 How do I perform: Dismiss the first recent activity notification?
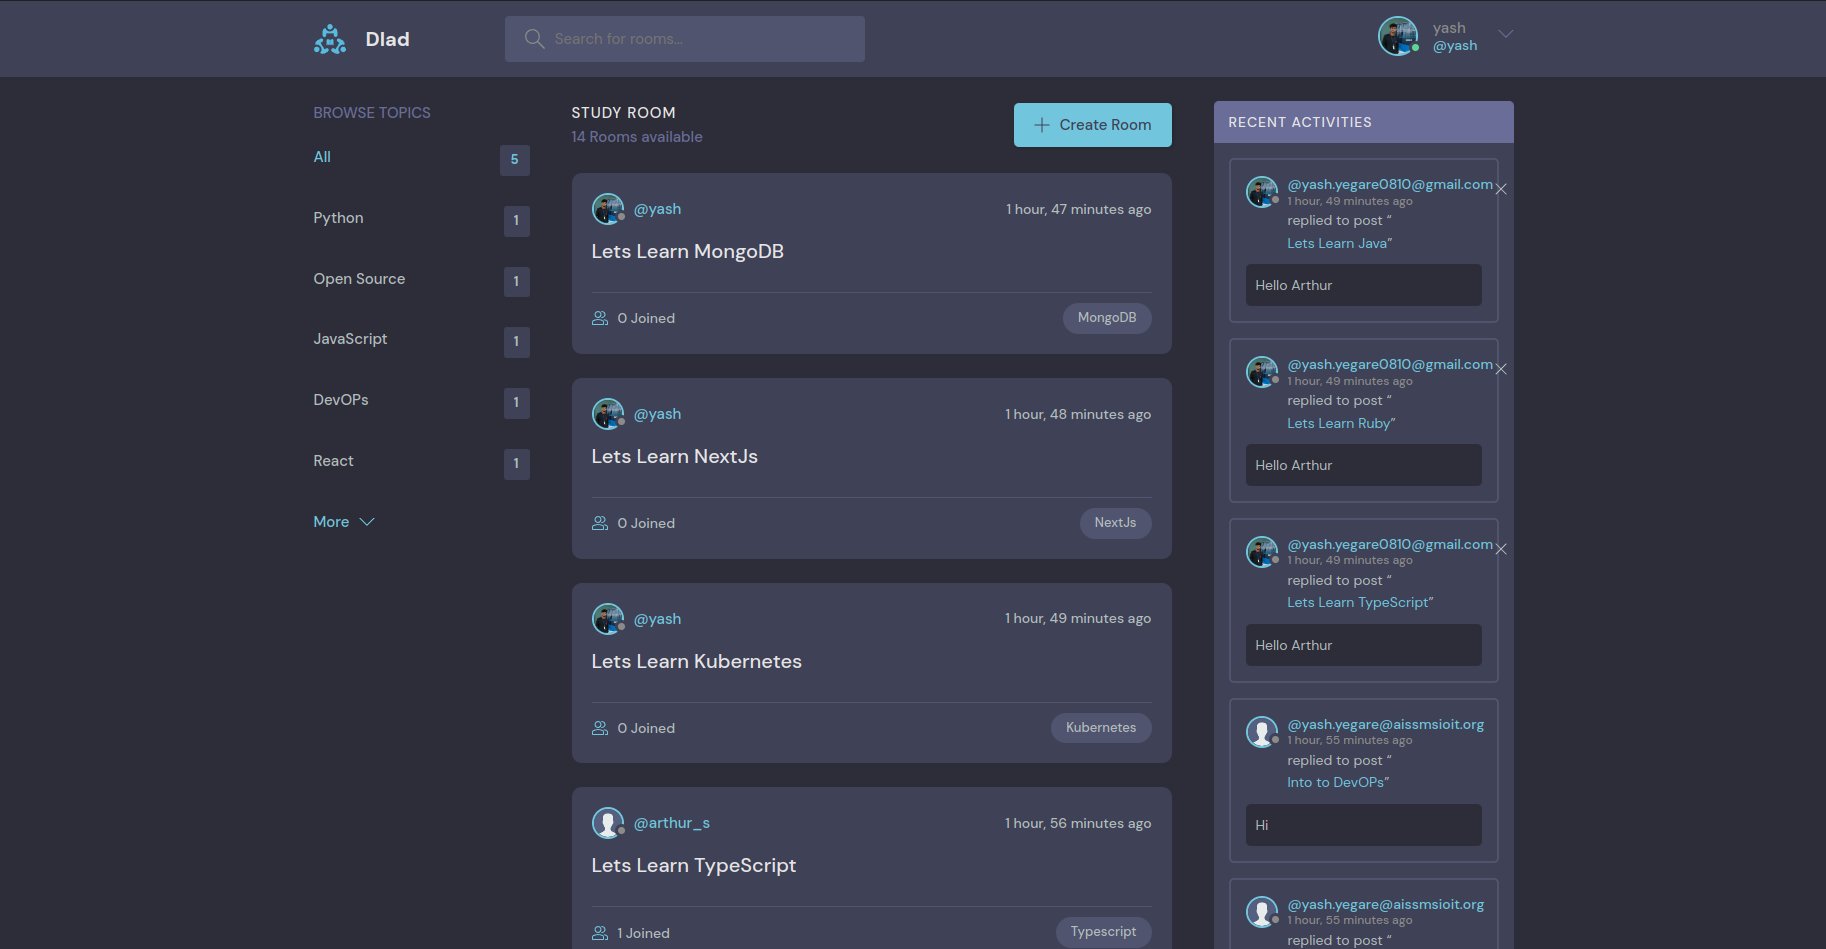pyautogui.click(x=1501, y=188)
